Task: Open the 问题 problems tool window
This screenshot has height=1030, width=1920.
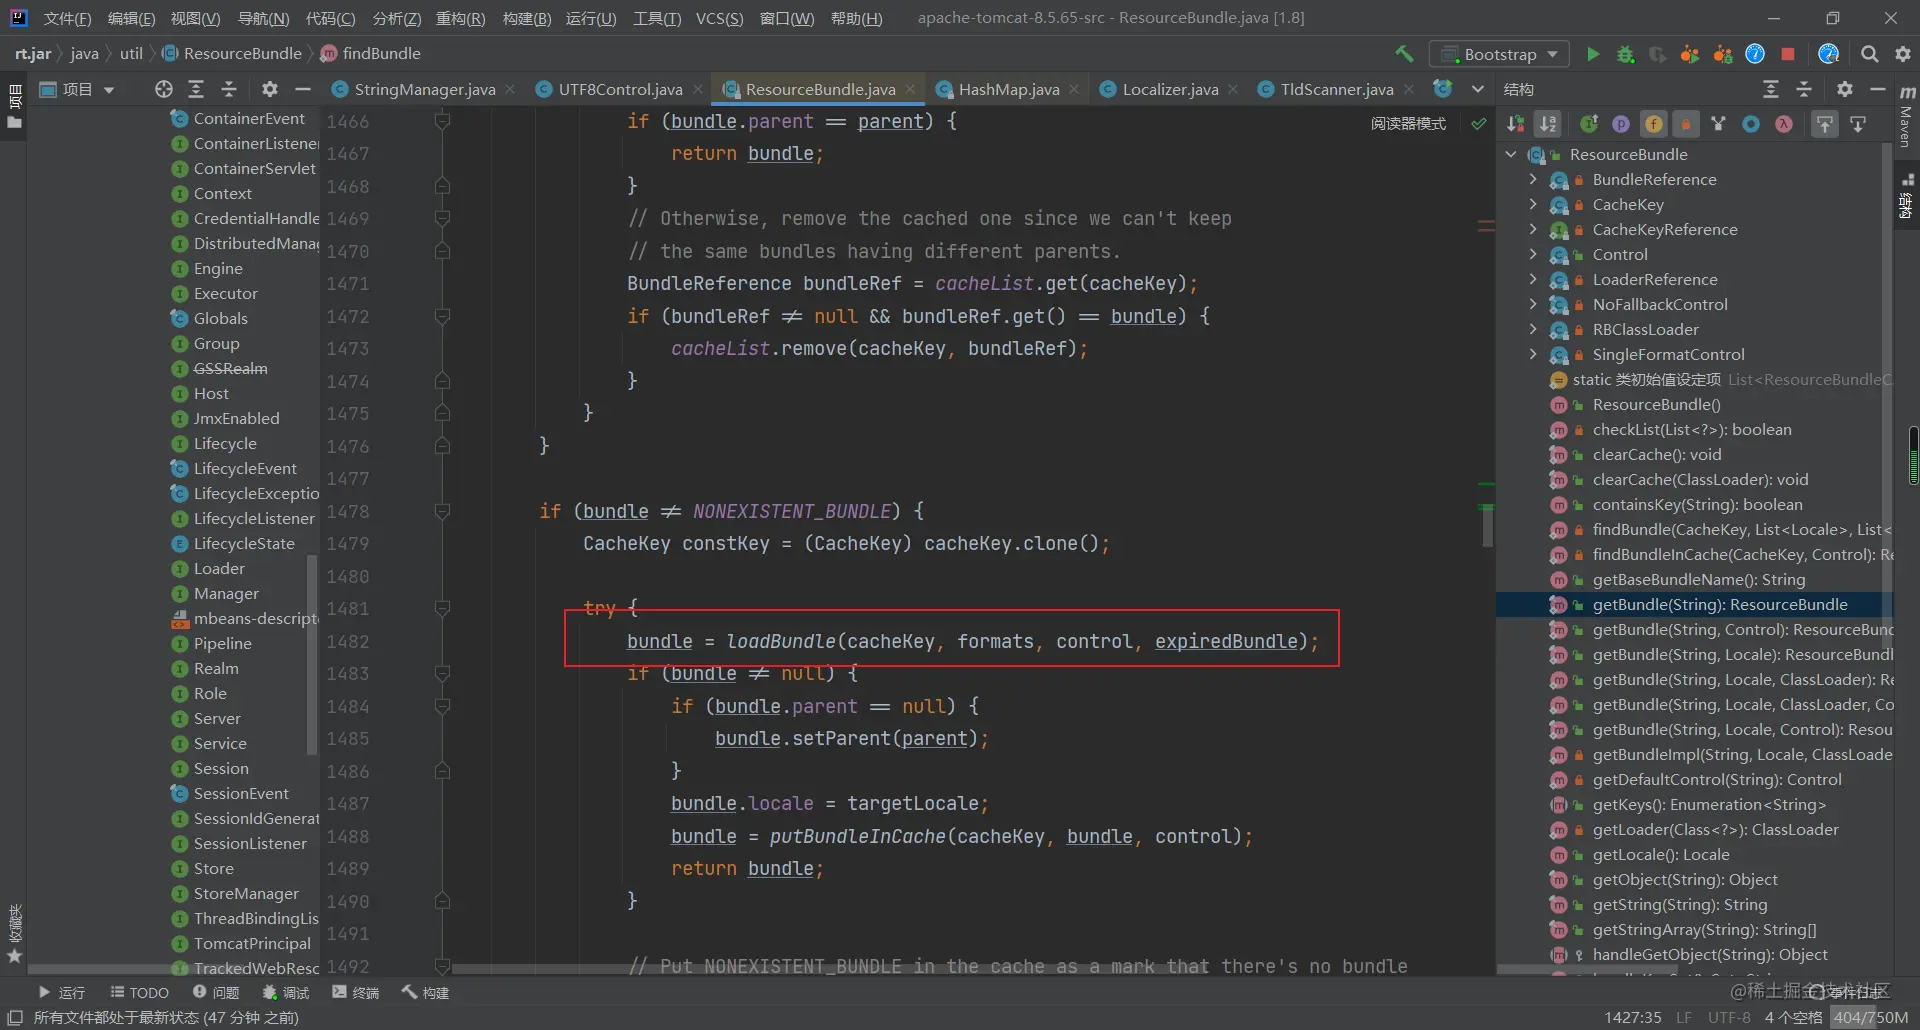Action: click(216, 992)
